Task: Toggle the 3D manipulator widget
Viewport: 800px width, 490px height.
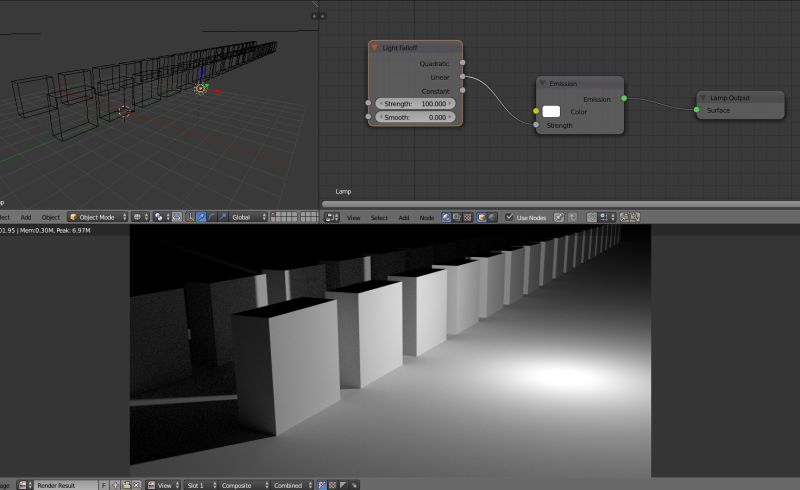Action: coord(190,217)
